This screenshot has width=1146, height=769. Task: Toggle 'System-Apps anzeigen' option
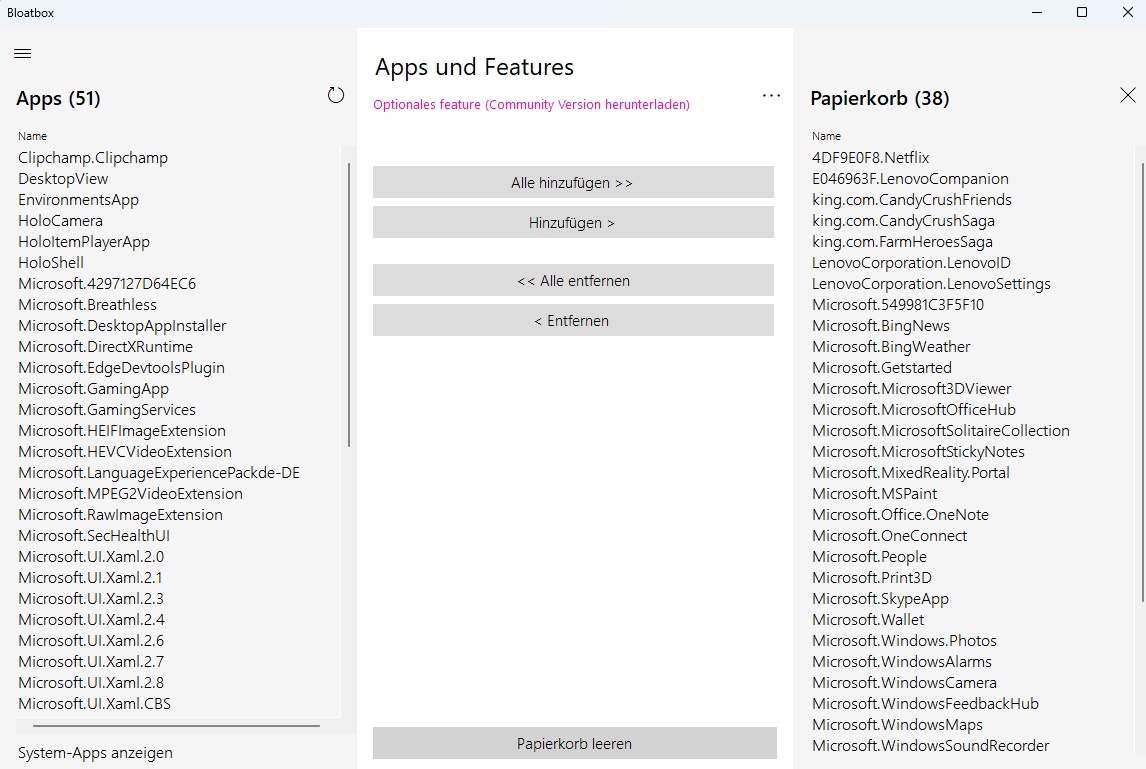[x=95, y=753]
